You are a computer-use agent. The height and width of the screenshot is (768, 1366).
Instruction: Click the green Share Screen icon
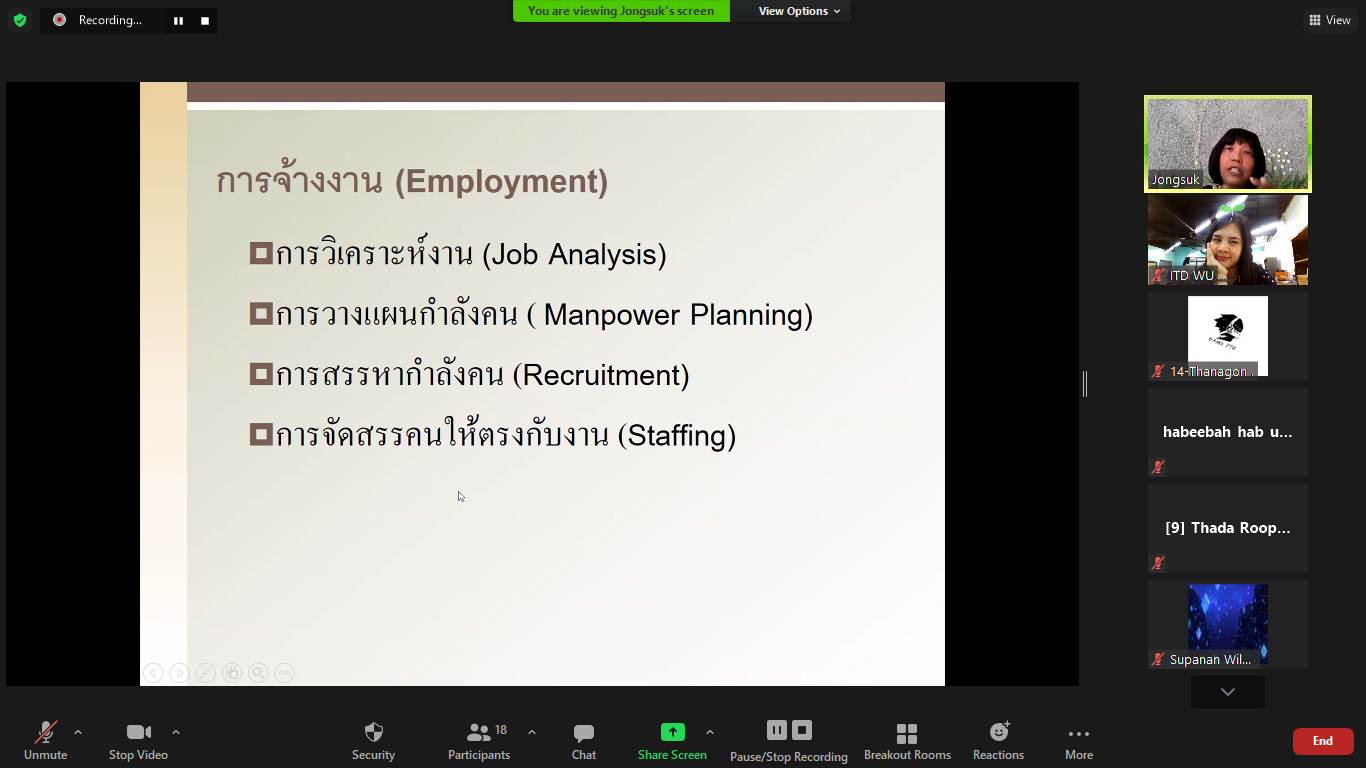click(x=672, y=732)
